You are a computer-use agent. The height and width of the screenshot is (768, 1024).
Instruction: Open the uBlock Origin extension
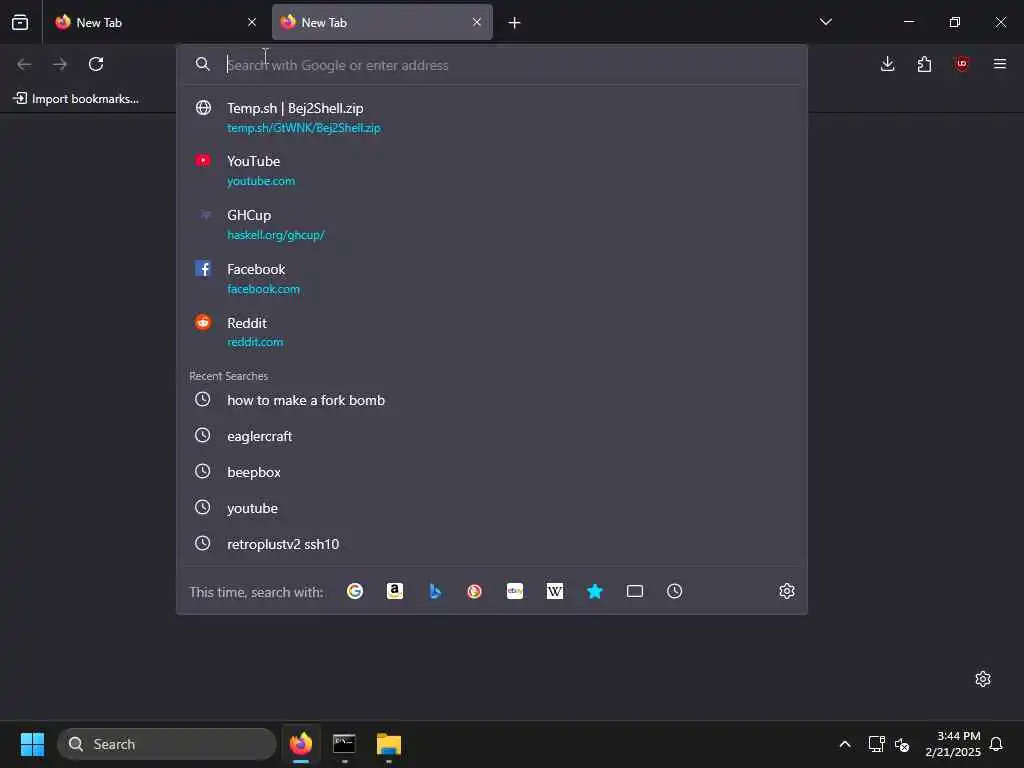961,64
